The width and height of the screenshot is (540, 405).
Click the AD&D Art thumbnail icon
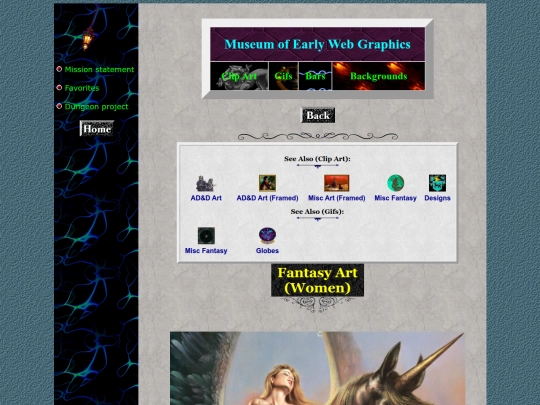(x=206, y=183)
